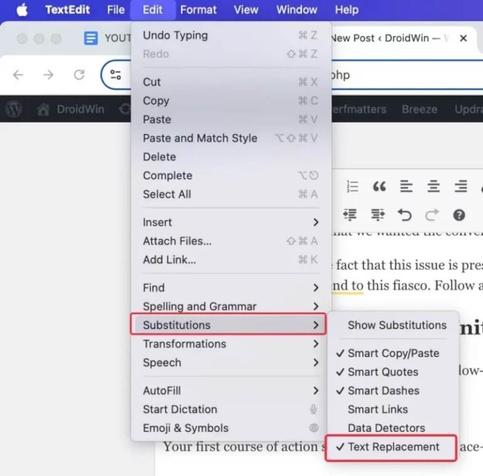Click the editor redo arrow
483x476 pixels.
432,215
